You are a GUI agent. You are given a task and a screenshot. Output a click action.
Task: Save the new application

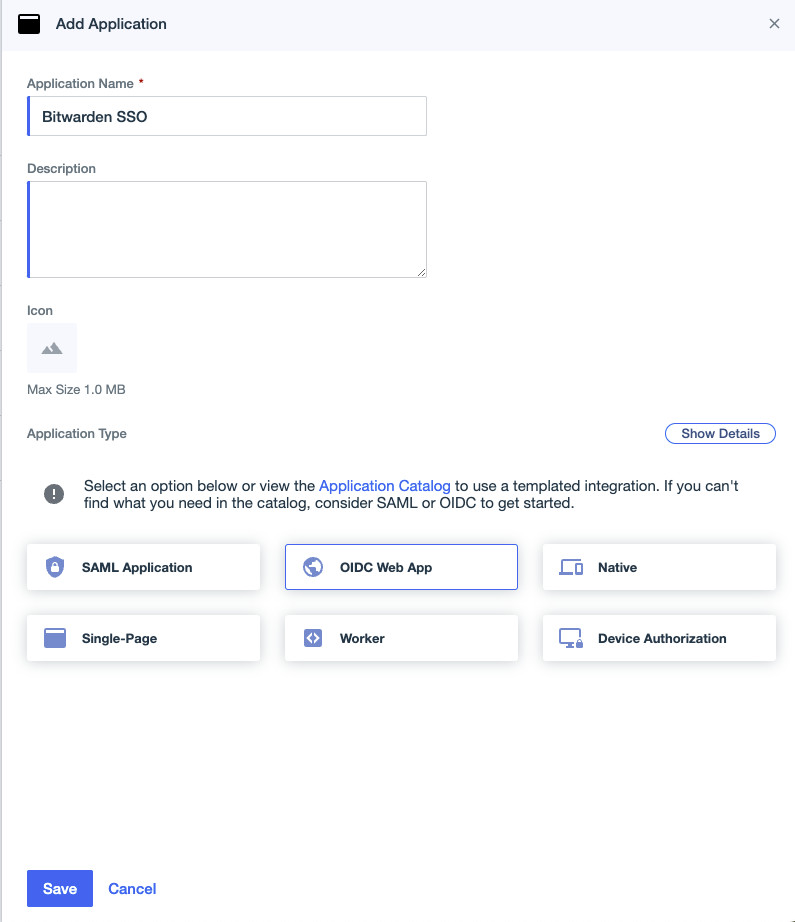coord(60,889)
